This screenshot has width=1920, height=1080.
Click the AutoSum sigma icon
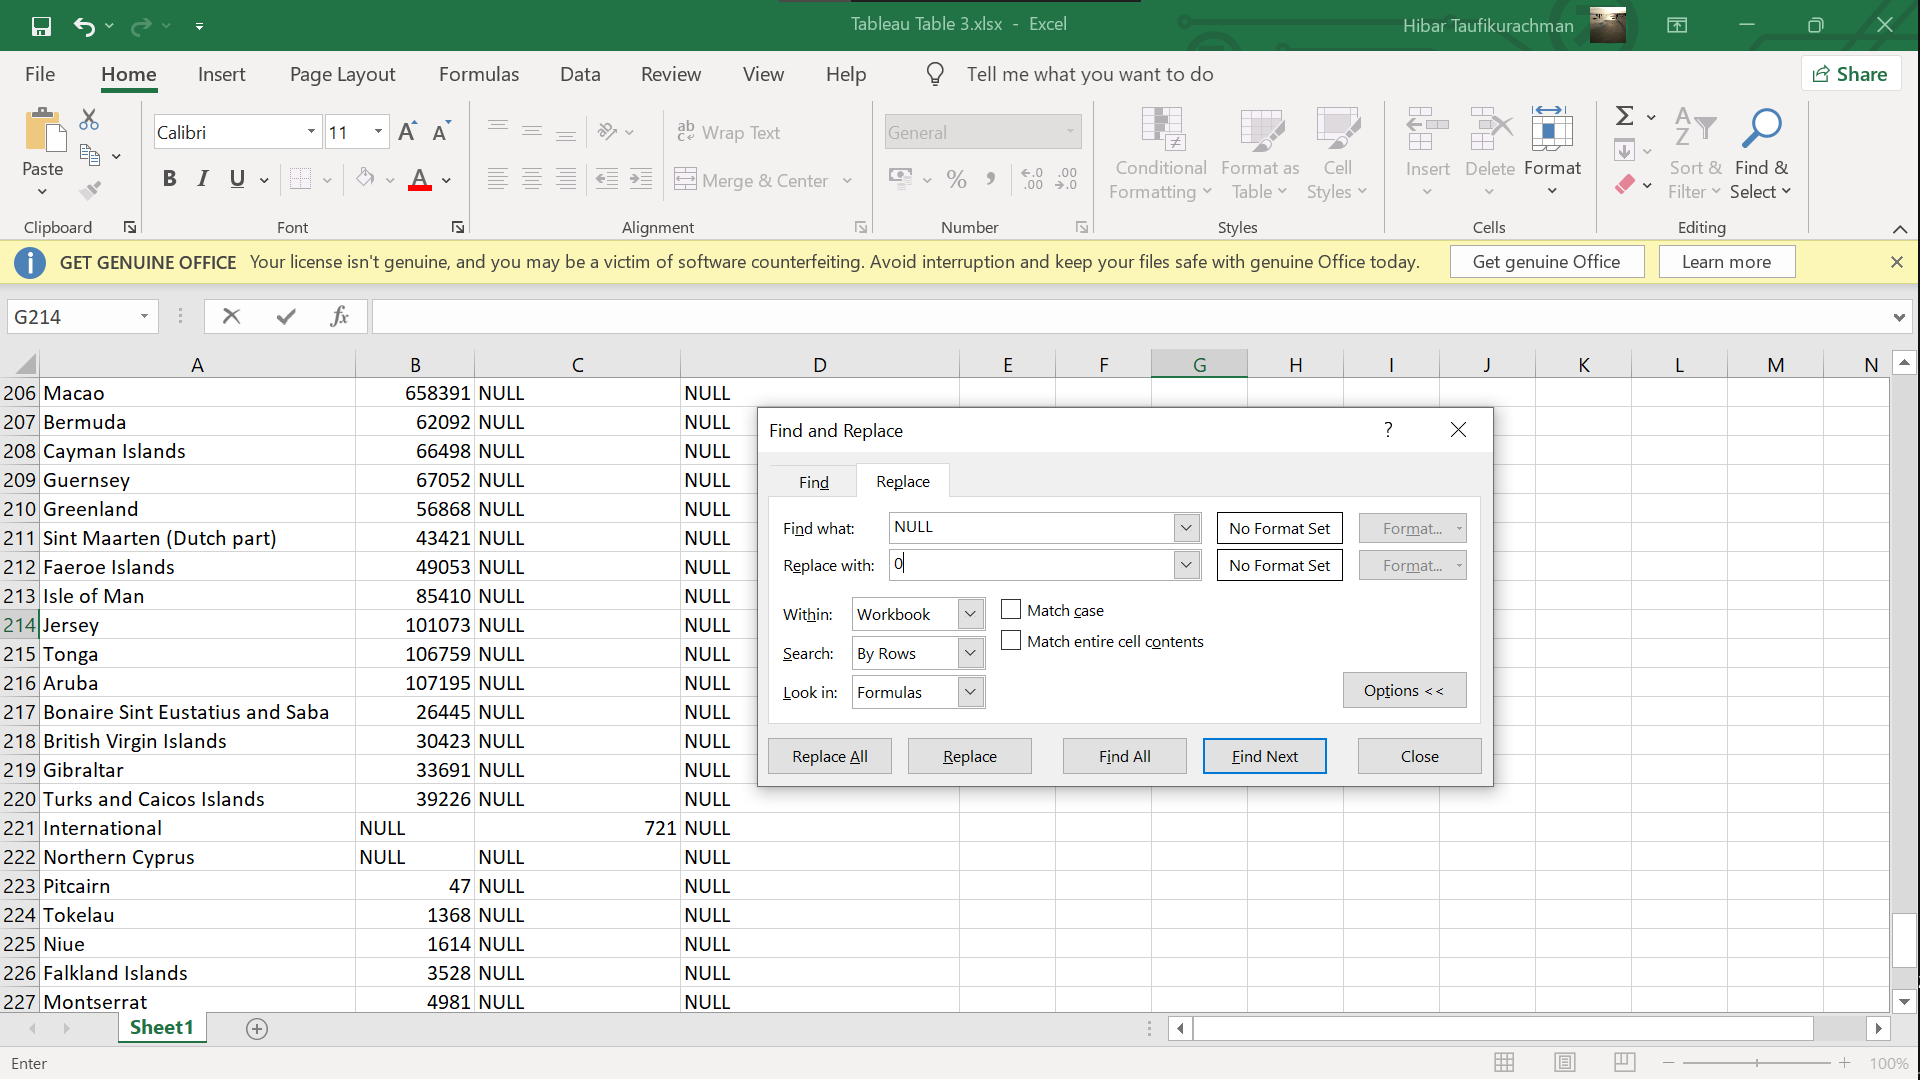pos(1625,117)
